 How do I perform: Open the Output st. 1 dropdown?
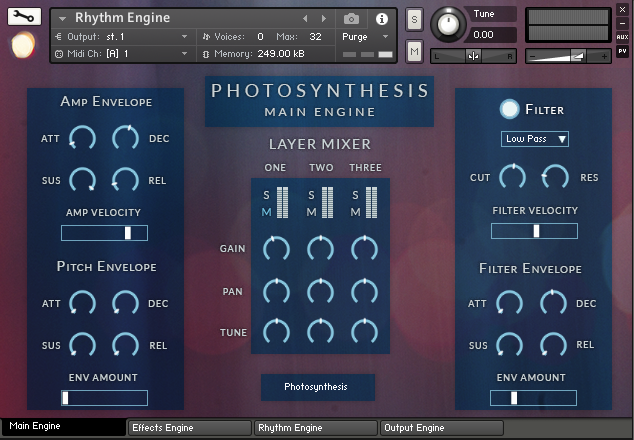pos(123,37)
